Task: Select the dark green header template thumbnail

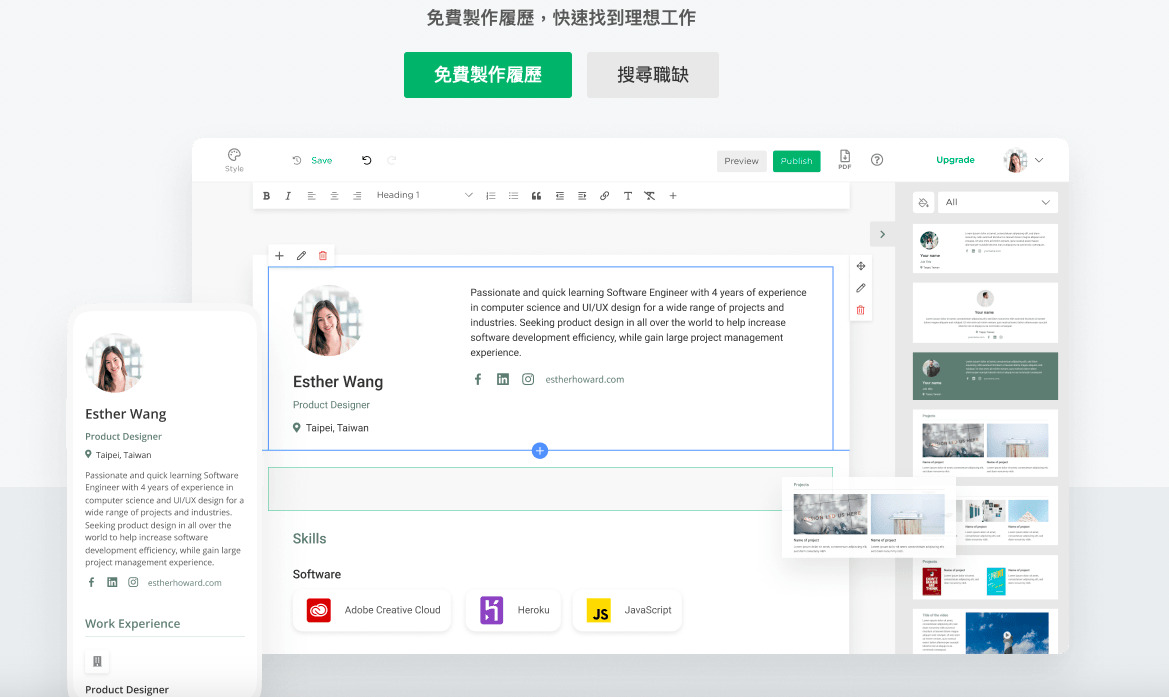Action: 985,376
